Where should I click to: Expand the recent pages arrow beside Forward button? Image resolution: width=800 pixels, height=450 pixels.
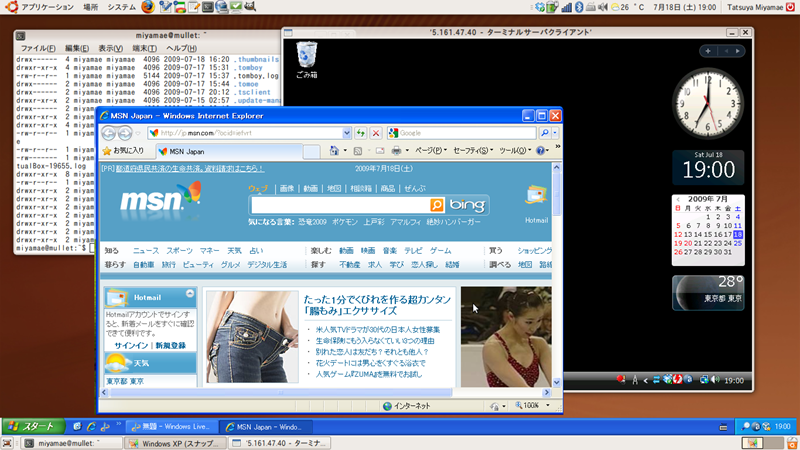click(x=138, y=134)
